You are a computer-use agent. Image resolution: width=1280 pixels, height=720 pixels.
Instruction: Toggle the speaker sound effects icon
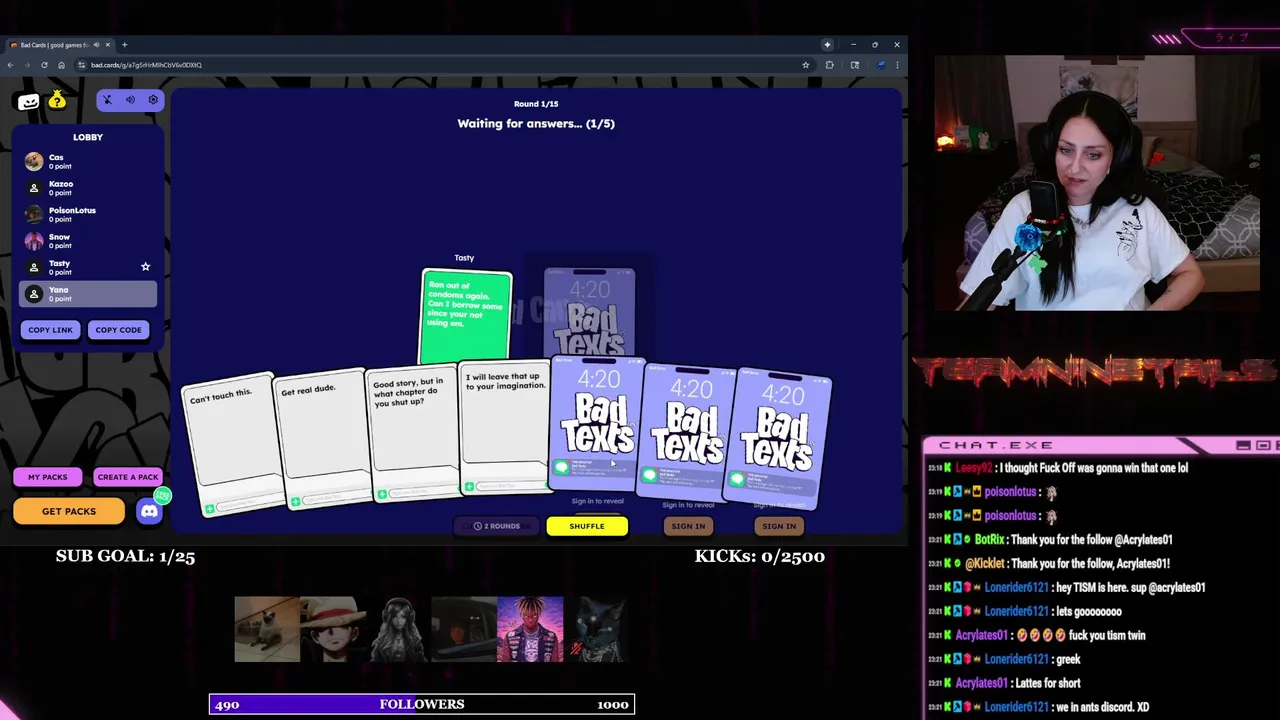[x=130, y=100]
